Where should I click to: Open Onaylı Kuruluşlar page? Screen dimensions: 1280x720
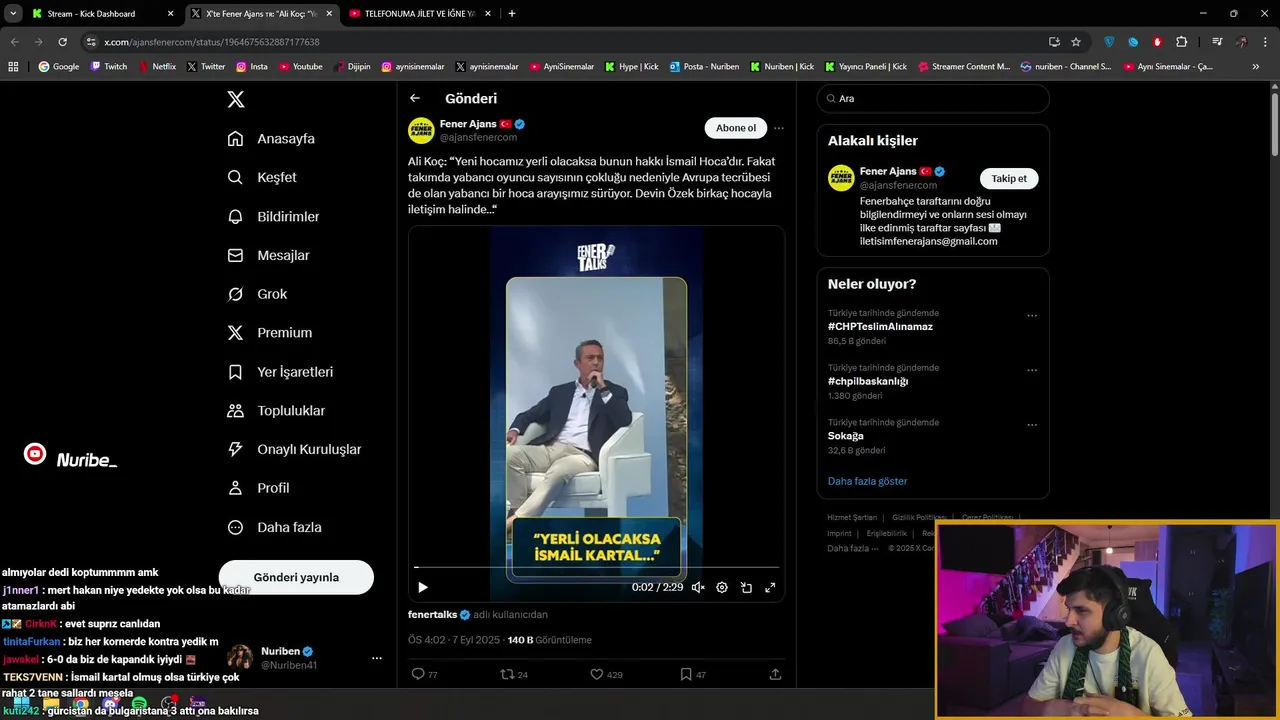(294, 450)
